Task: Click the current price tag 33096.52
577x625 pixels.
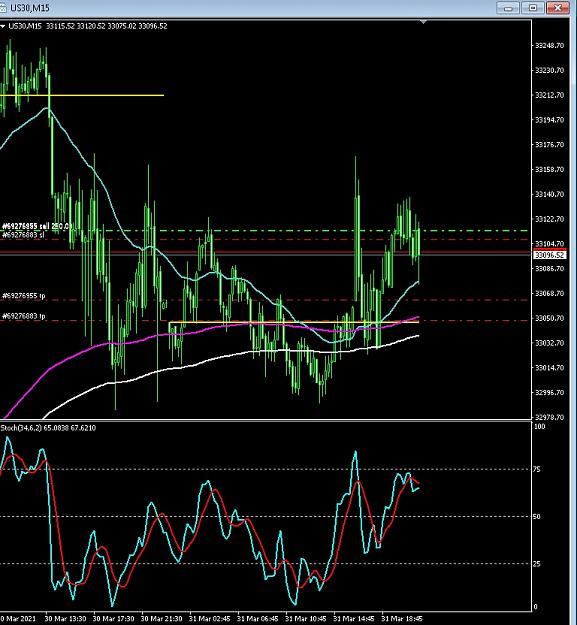Action: (550, 255)
